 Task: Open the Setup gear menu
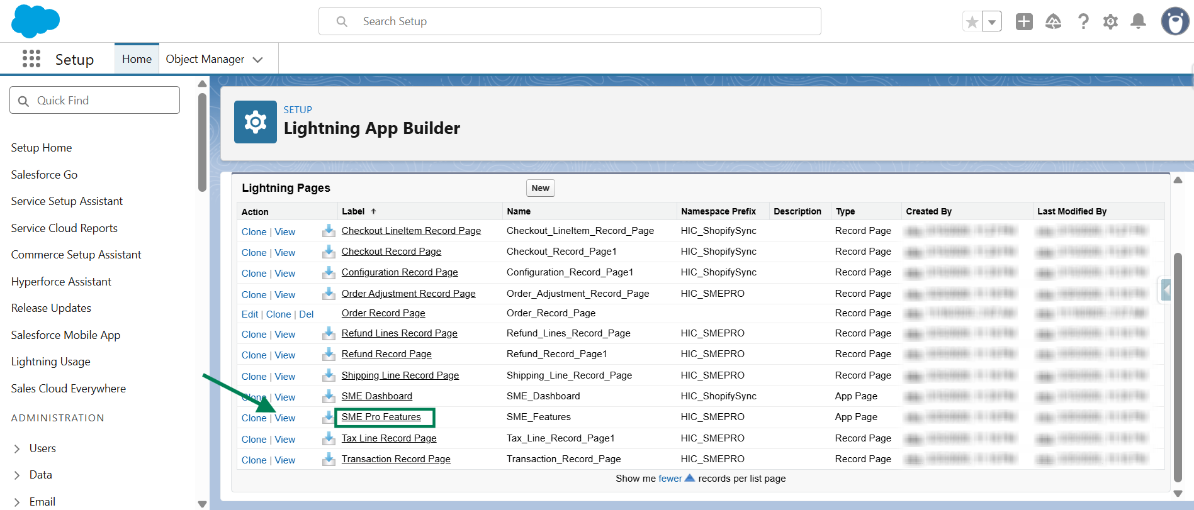(x=1110, y=21)
